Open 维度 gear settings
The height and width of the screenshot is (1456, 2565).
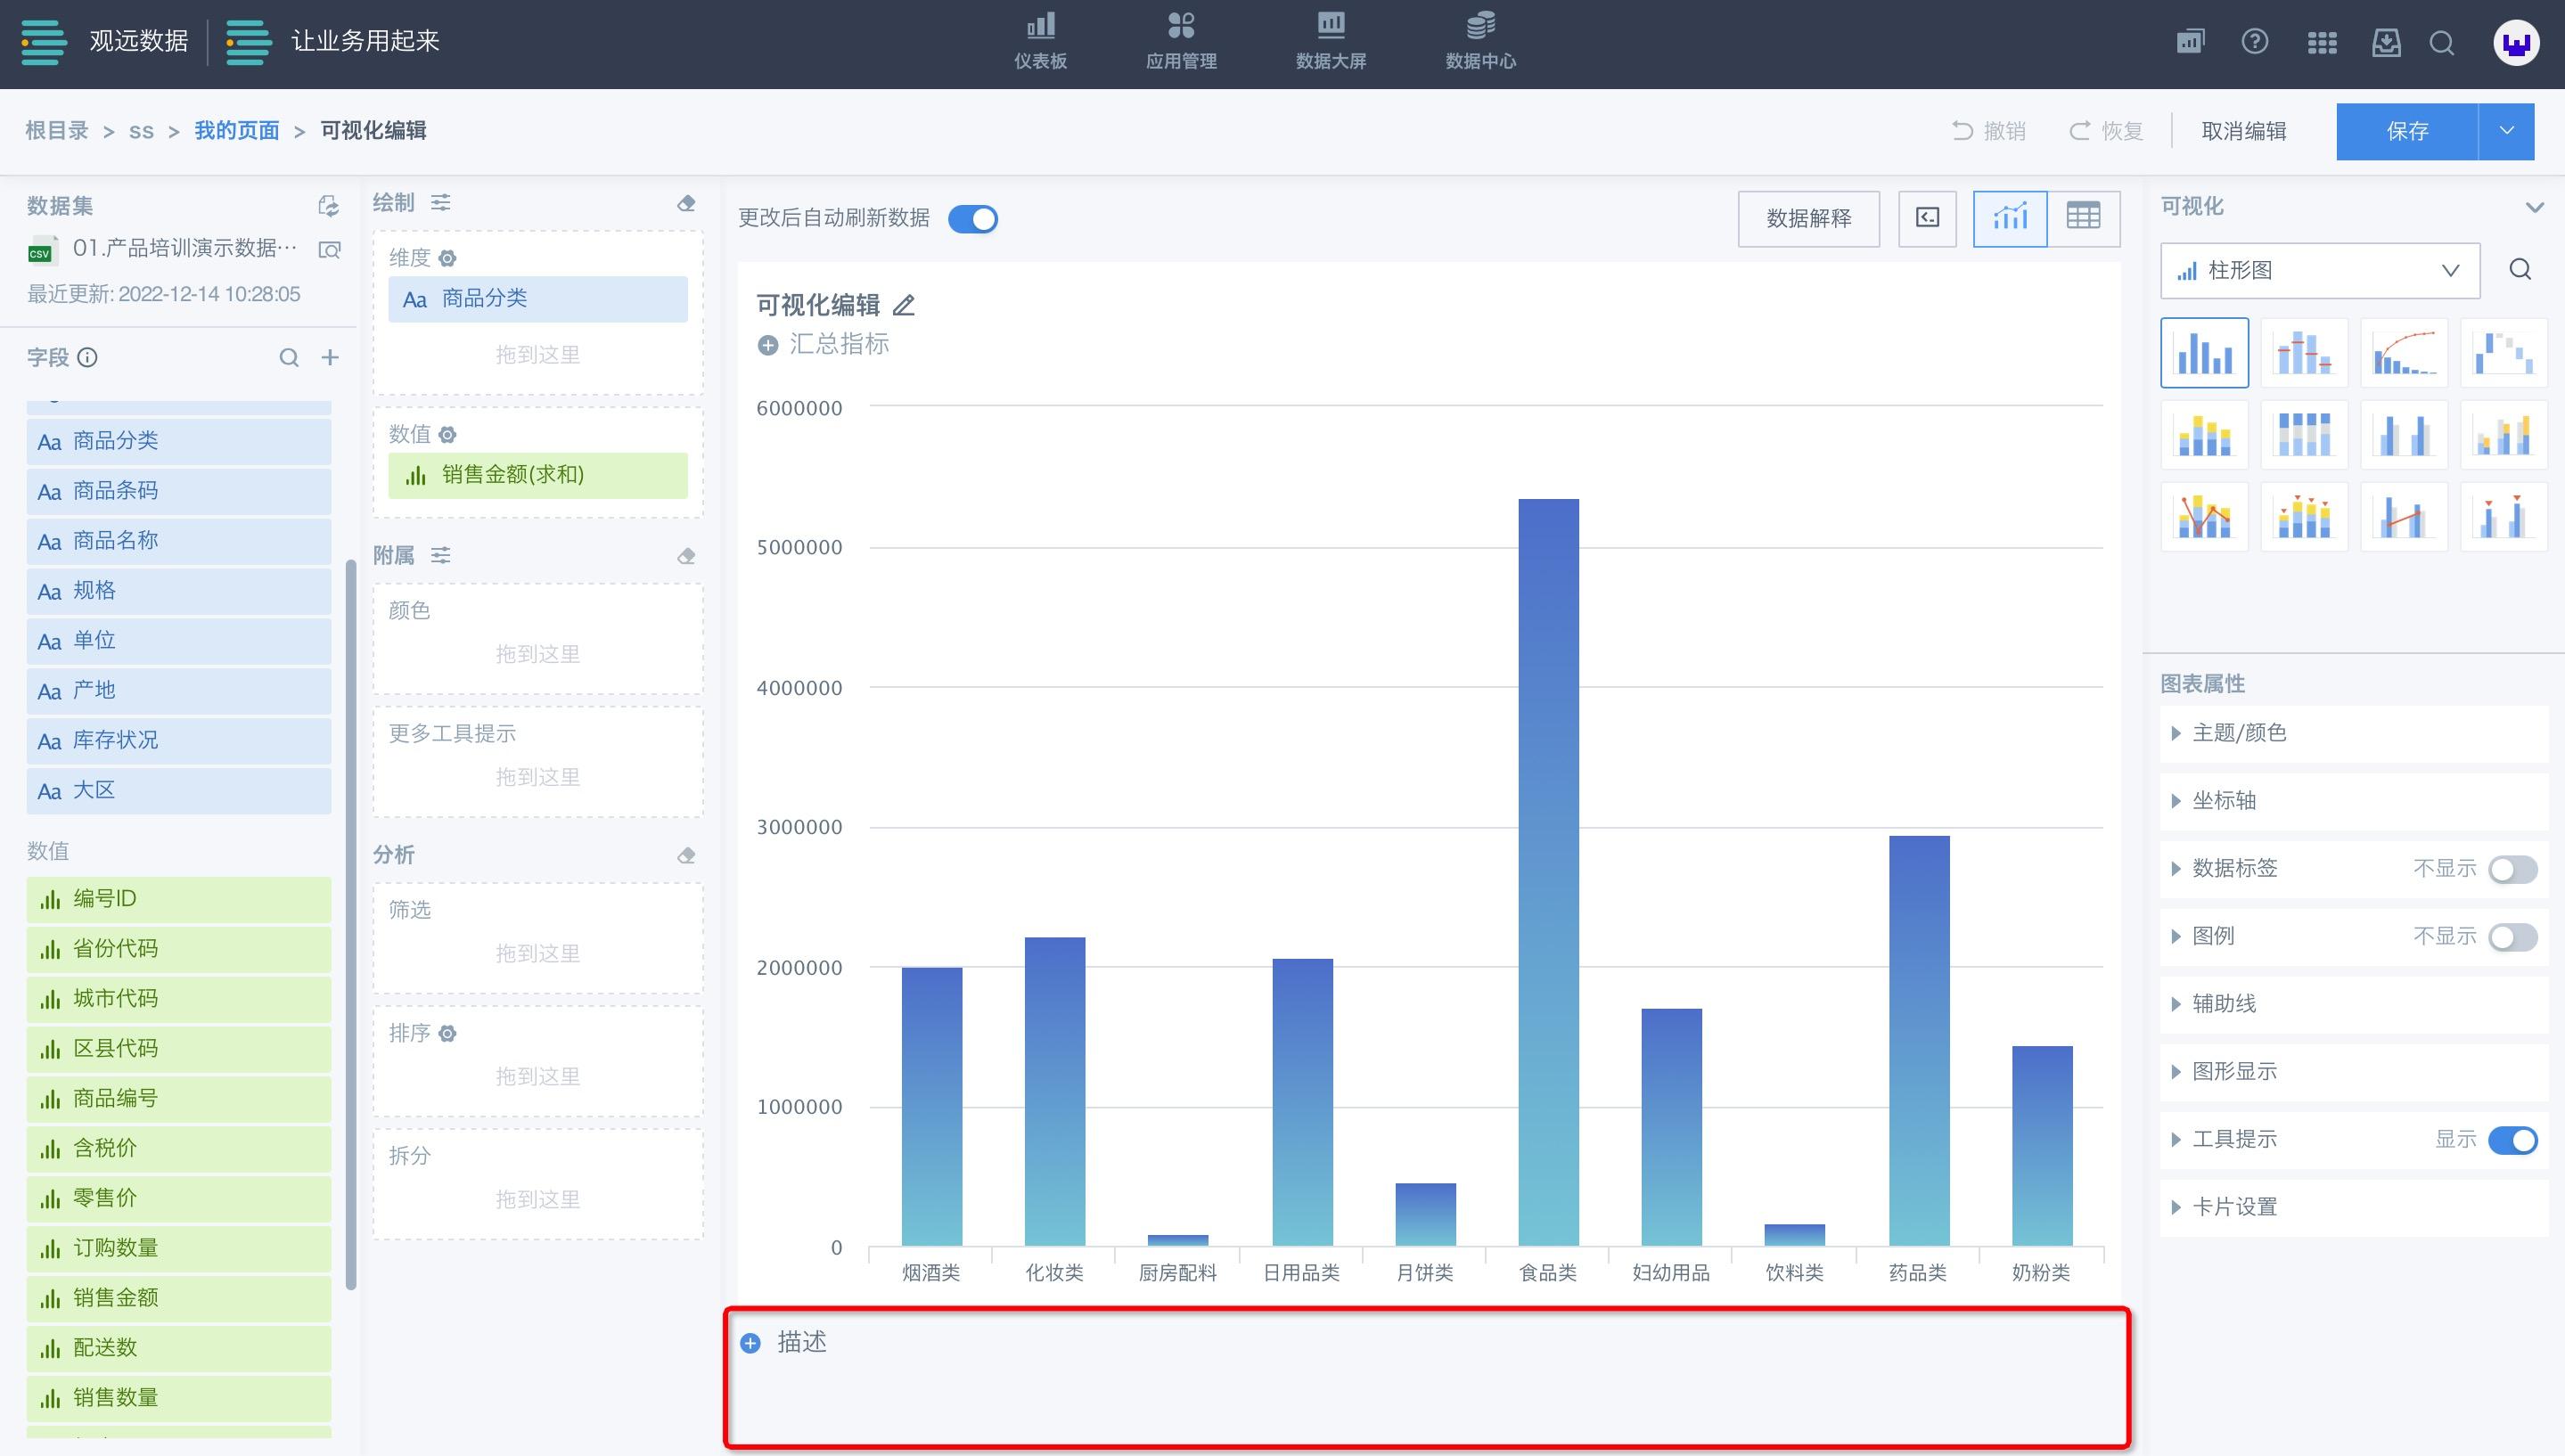click(448, 258)
